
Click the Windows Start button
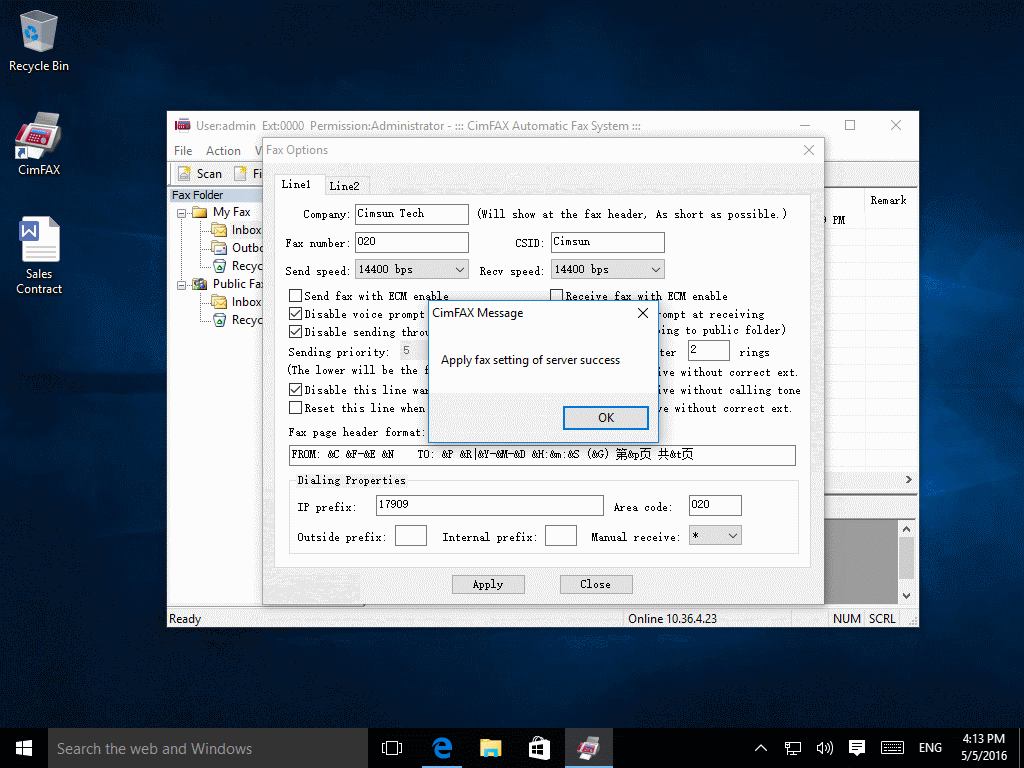(x=24, y=748)
